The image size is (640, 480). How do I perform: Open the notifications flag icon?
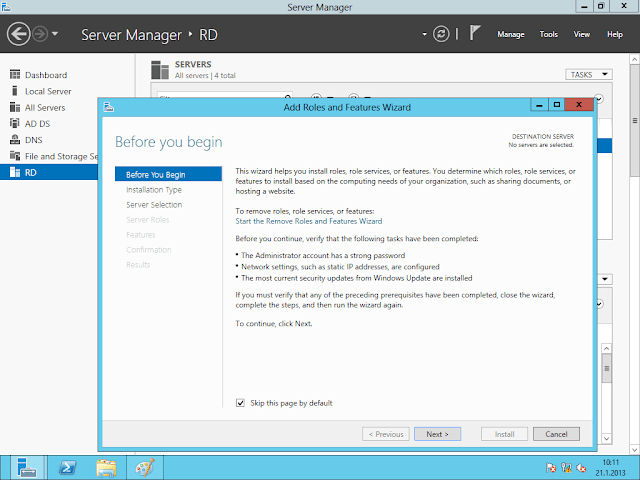475,33
